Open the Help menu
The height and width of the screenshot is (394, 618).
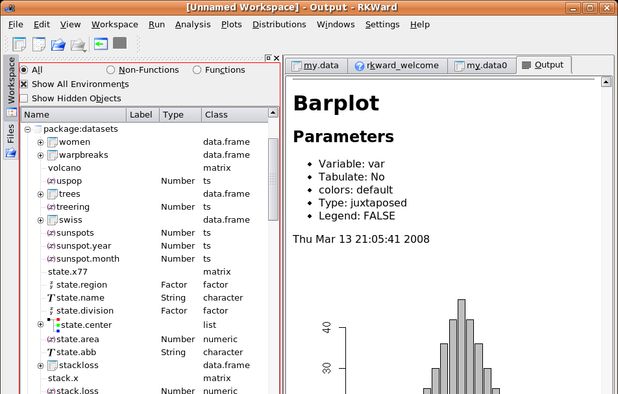click(420, 24)
